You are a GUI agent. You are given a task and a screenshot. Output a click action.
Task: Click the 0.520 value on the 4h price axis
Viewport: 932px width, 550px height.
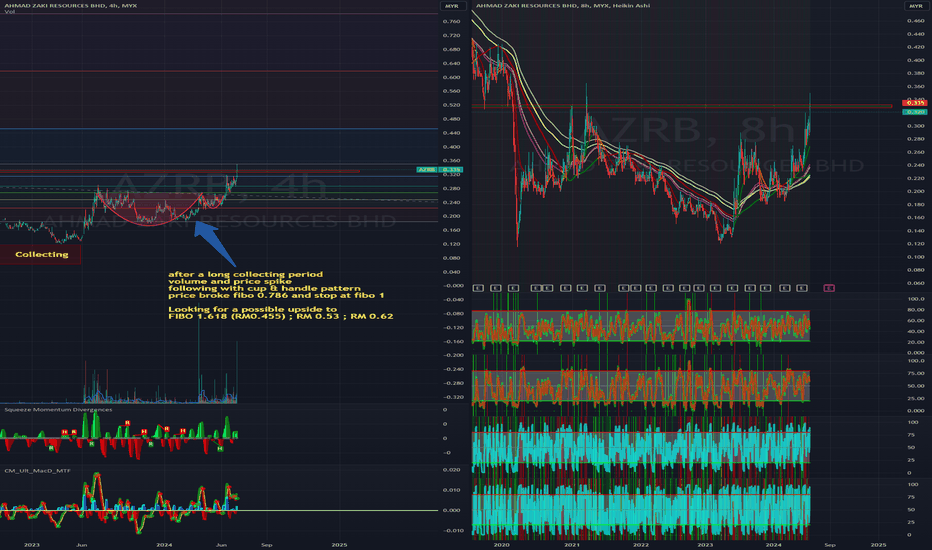click(452, 105)
